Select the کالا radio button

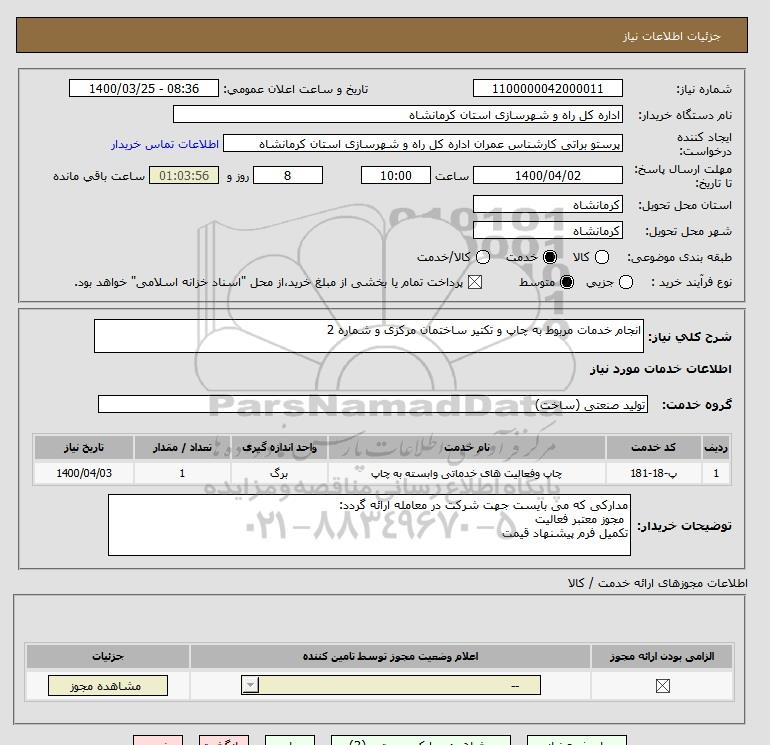602,257
